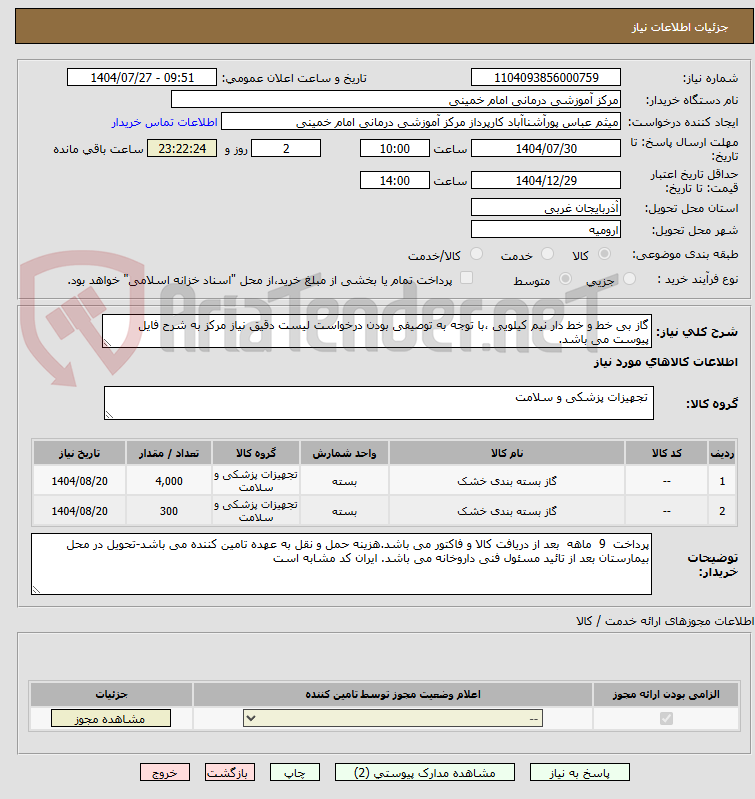Click the announcement date field 1404/07/27 - 09:51
This screenshot has width=755, height=799.
click(142, 77)
